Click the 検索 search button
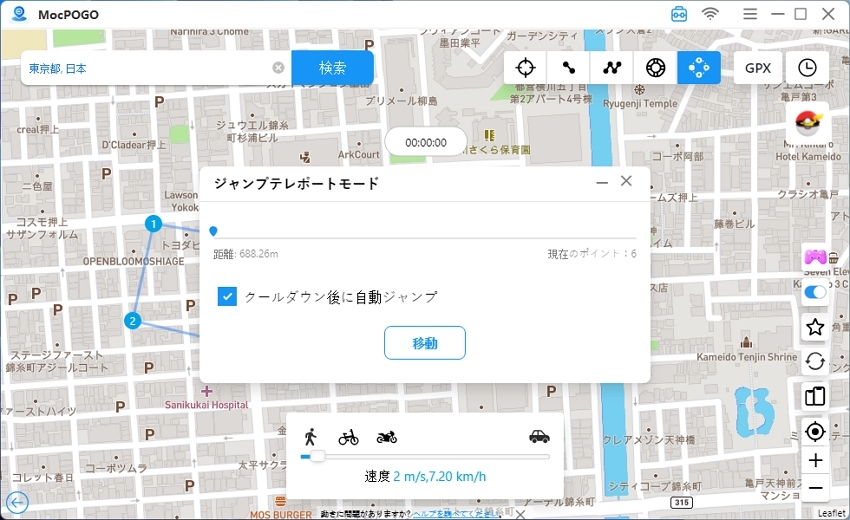Viewport: 850px width, 520px height. click(x=332, y=68)
